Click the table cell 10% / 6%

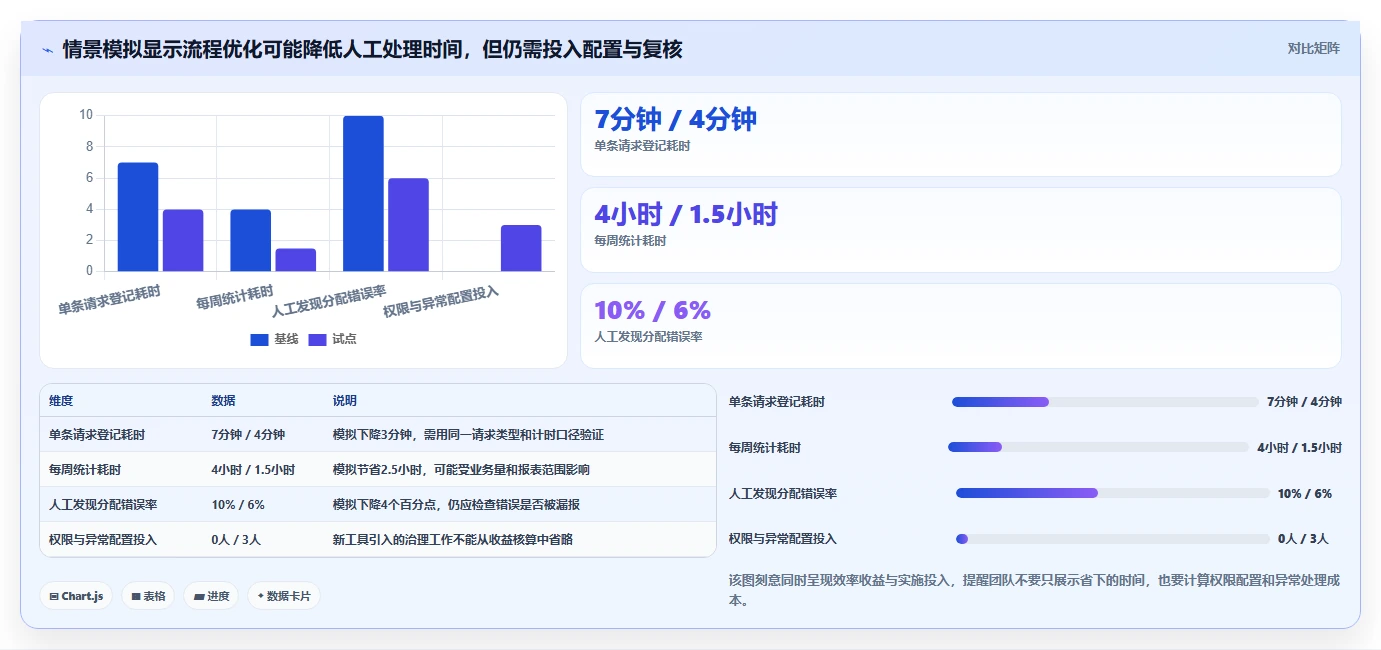click(x=238, y=505)
